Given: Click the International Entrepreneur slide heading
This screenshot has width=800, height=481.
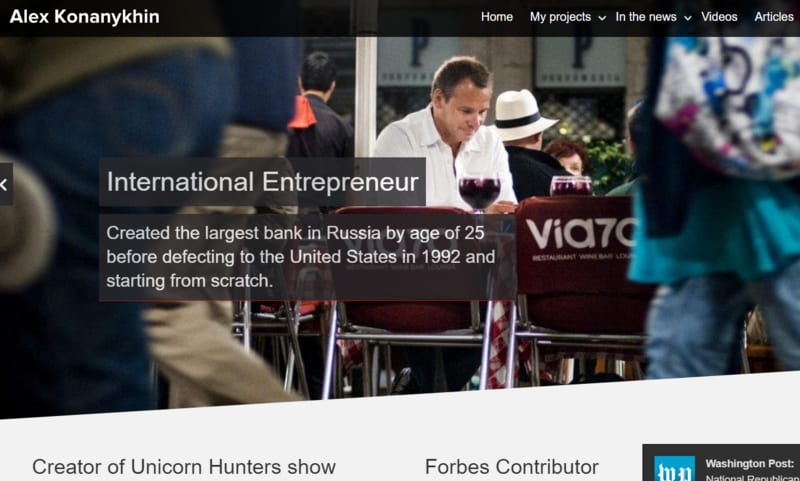Looking at the screenshot, I should click(262, 182).
